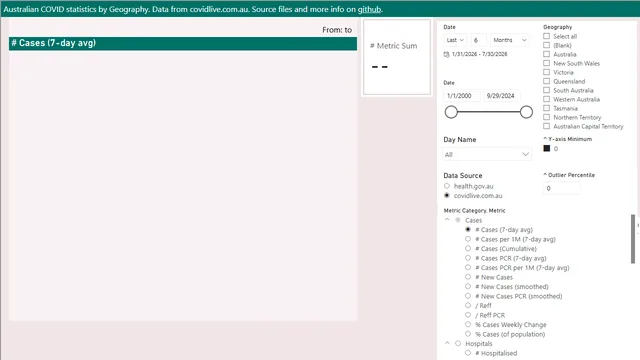Screen dimensions: 640x360
Task: Select '# New Cases PCR (smoothed)' metric
Action: 468,296
